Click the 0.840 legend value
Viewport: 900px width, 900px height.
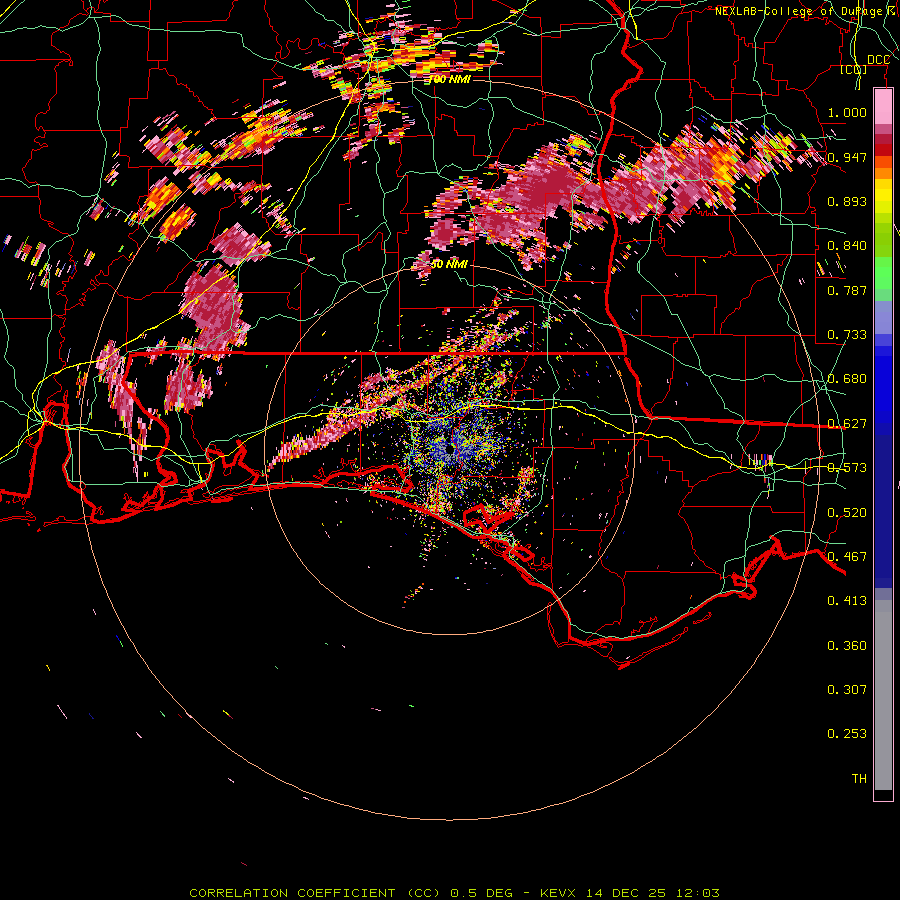pyautogui.click(x=847, y=246)
